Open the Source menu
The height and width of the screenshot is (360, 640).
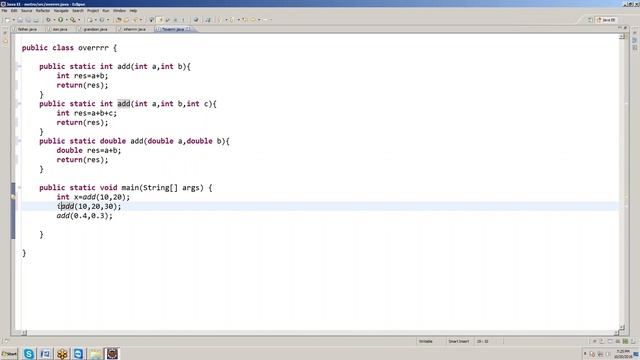[x=27, y=11]
